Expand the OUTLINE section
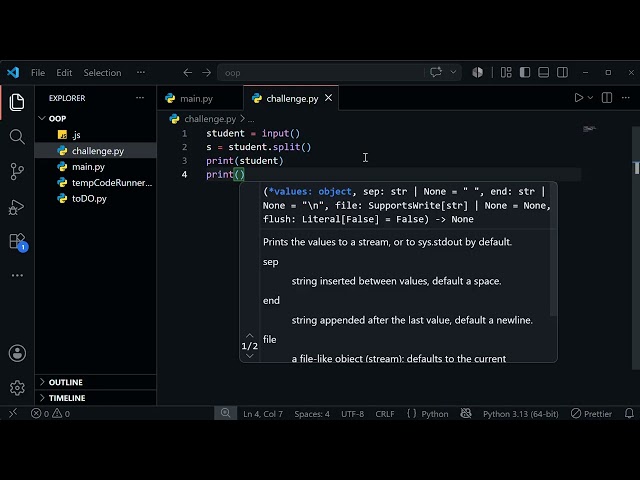Viewport: 640px width, 480px height. click(96, 382)
